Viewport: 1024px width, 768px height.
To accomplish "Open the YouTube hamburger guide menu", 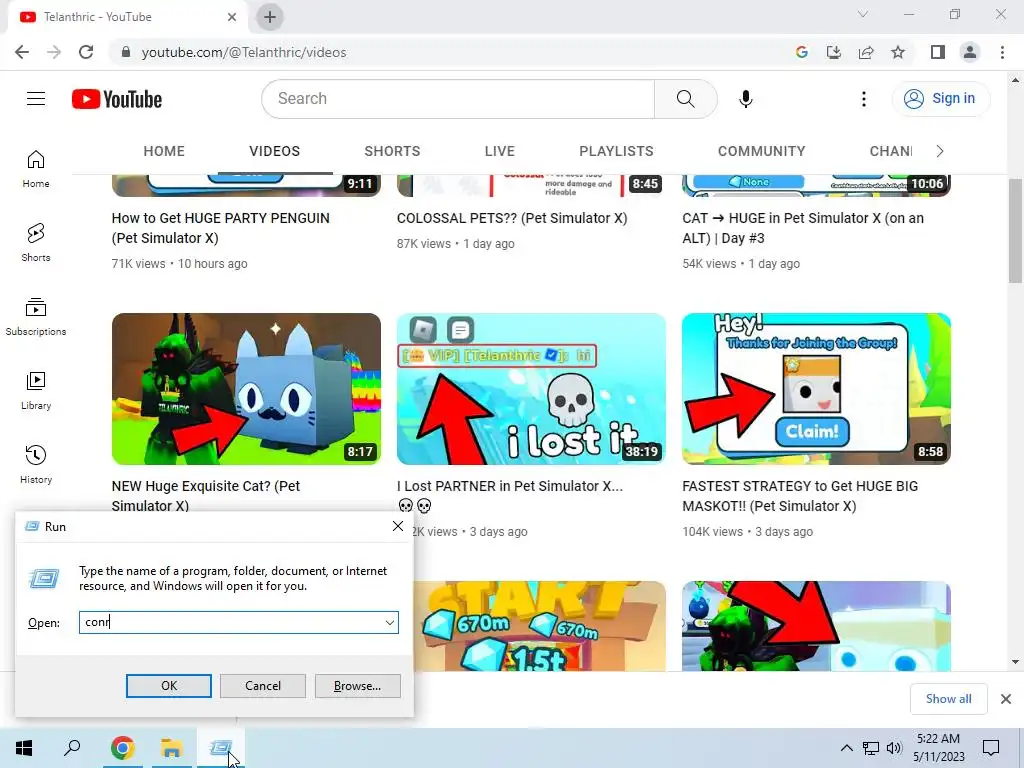I will (36, 99).
